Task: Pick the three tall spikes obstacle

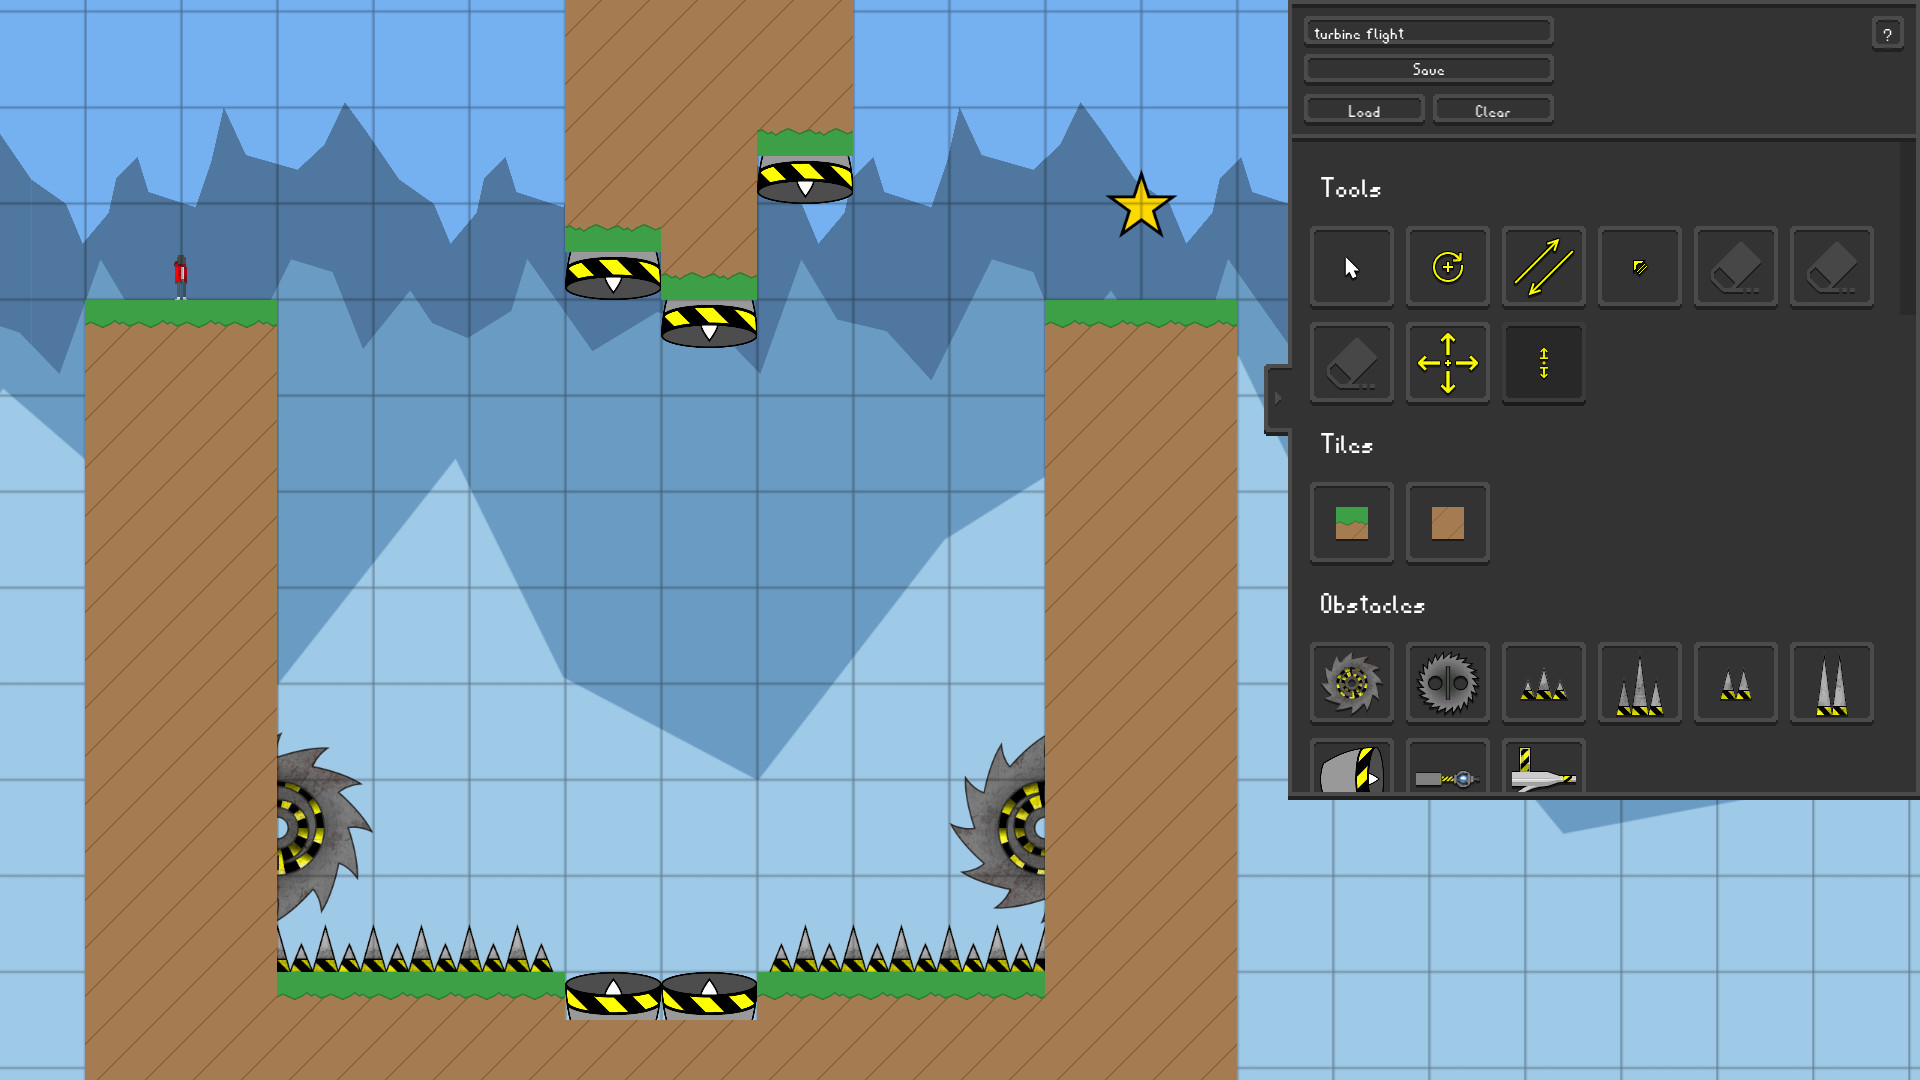Action: pyautogui.click(x=1639, y=683)
